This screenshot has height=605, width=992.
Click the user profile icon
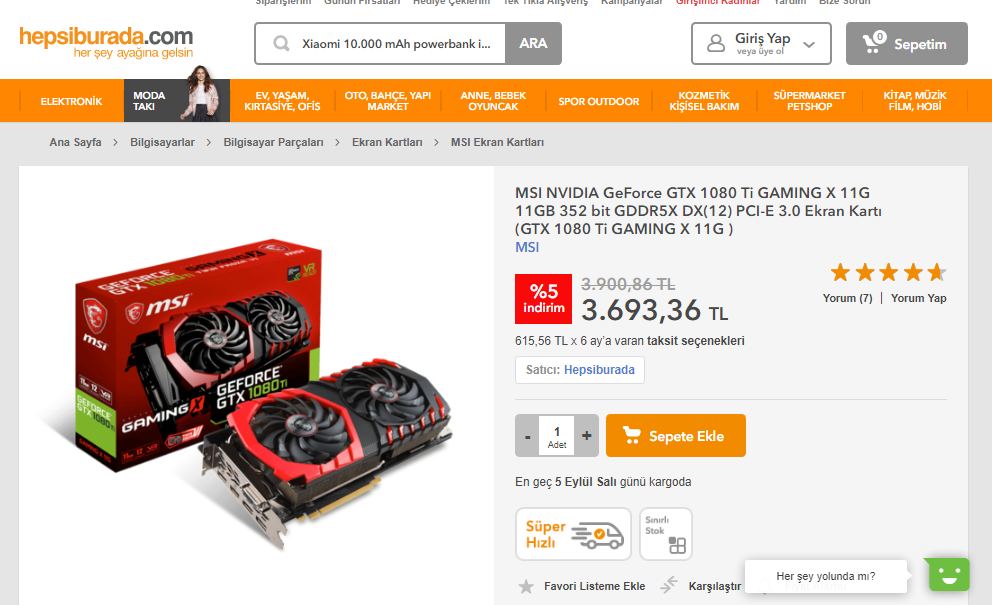pyautogui.click(x=716, y=44)
